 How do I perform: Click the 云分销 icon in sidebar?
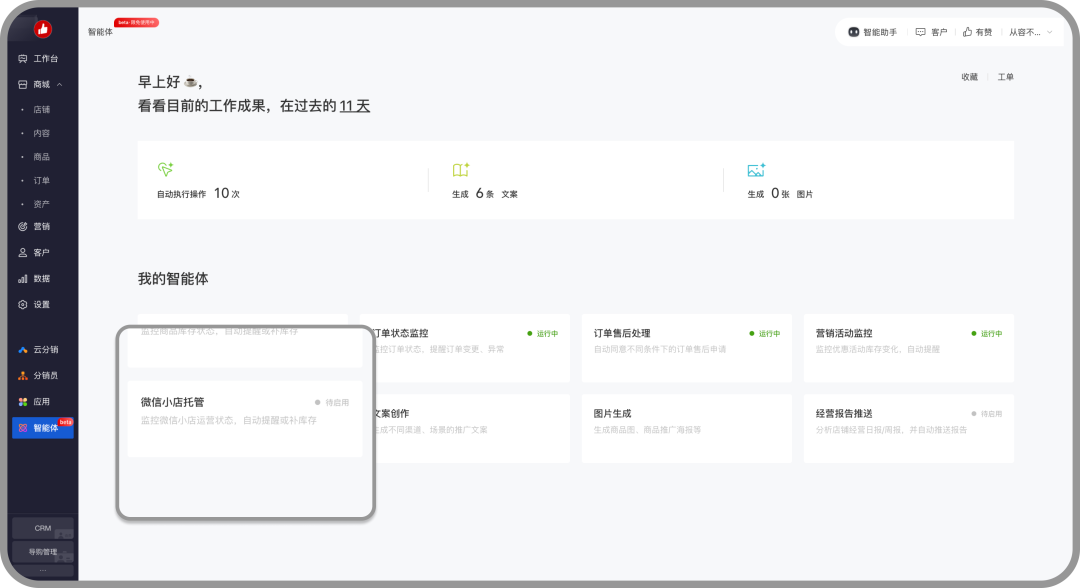(23, 350)
